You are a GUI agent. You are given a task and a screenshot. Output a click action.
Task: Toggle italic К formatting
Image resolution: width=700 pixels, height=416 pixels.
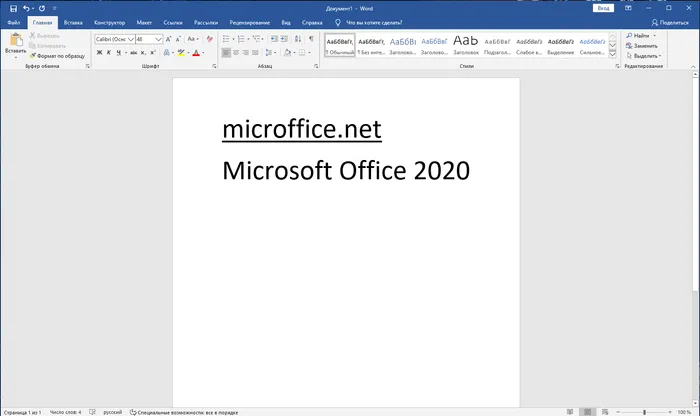108,53
